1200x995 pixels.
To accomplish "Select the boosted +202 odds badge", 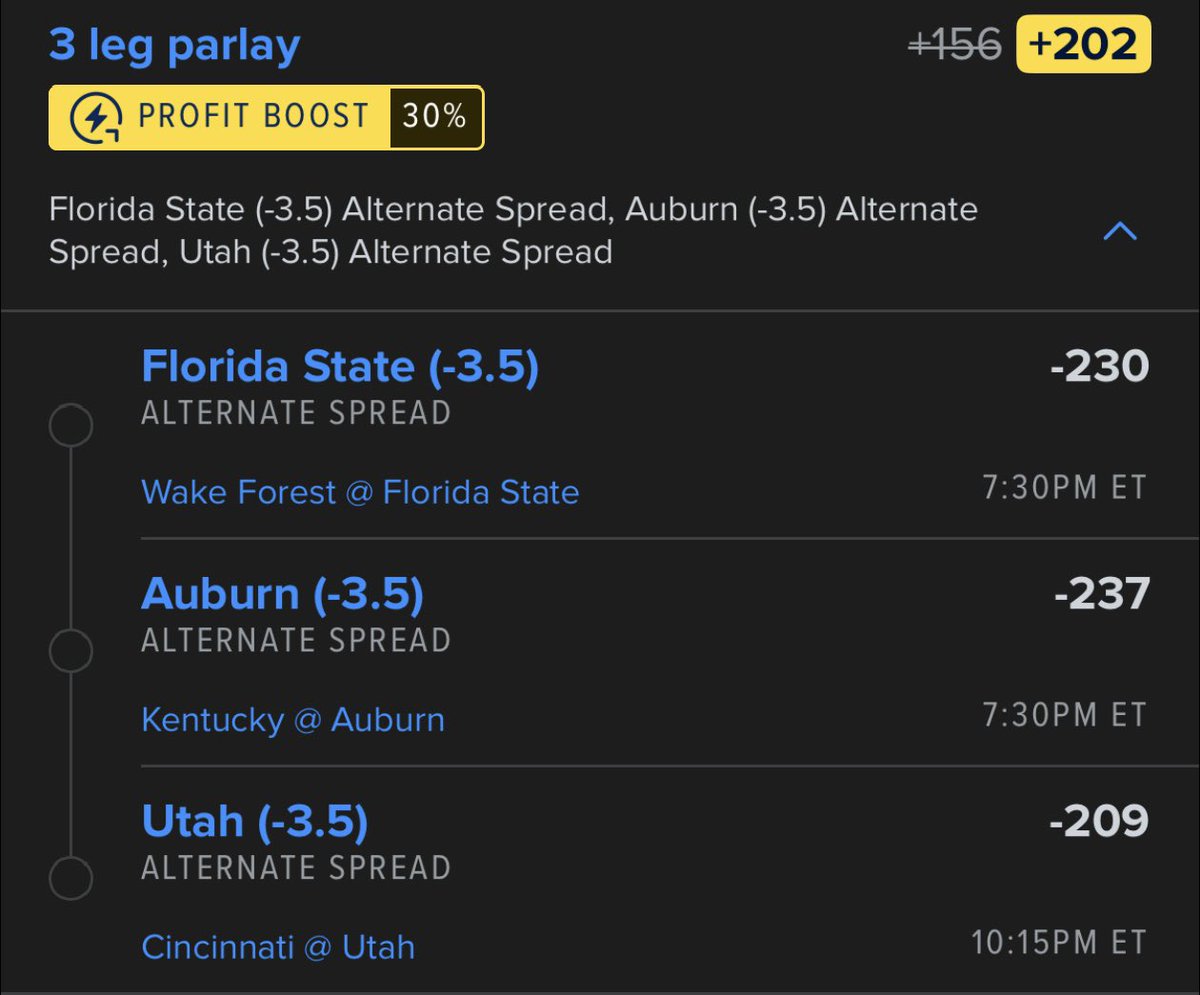I will (1083, 45).
